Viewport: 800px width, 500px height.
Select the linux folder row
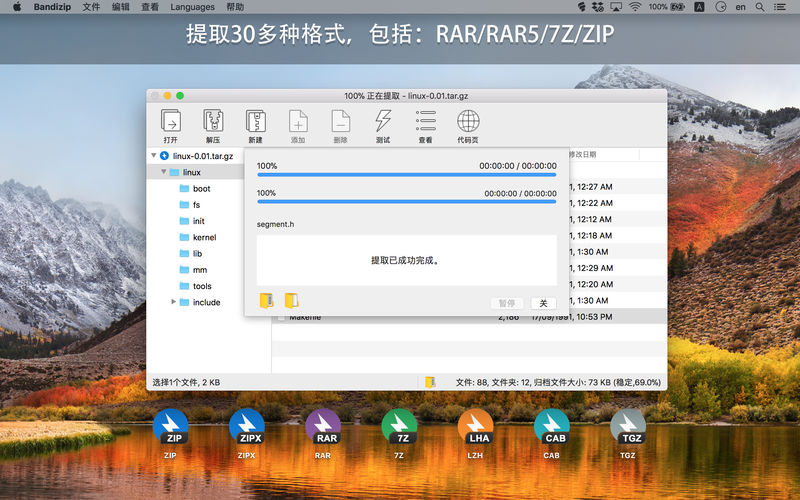[x=196, y=172]
